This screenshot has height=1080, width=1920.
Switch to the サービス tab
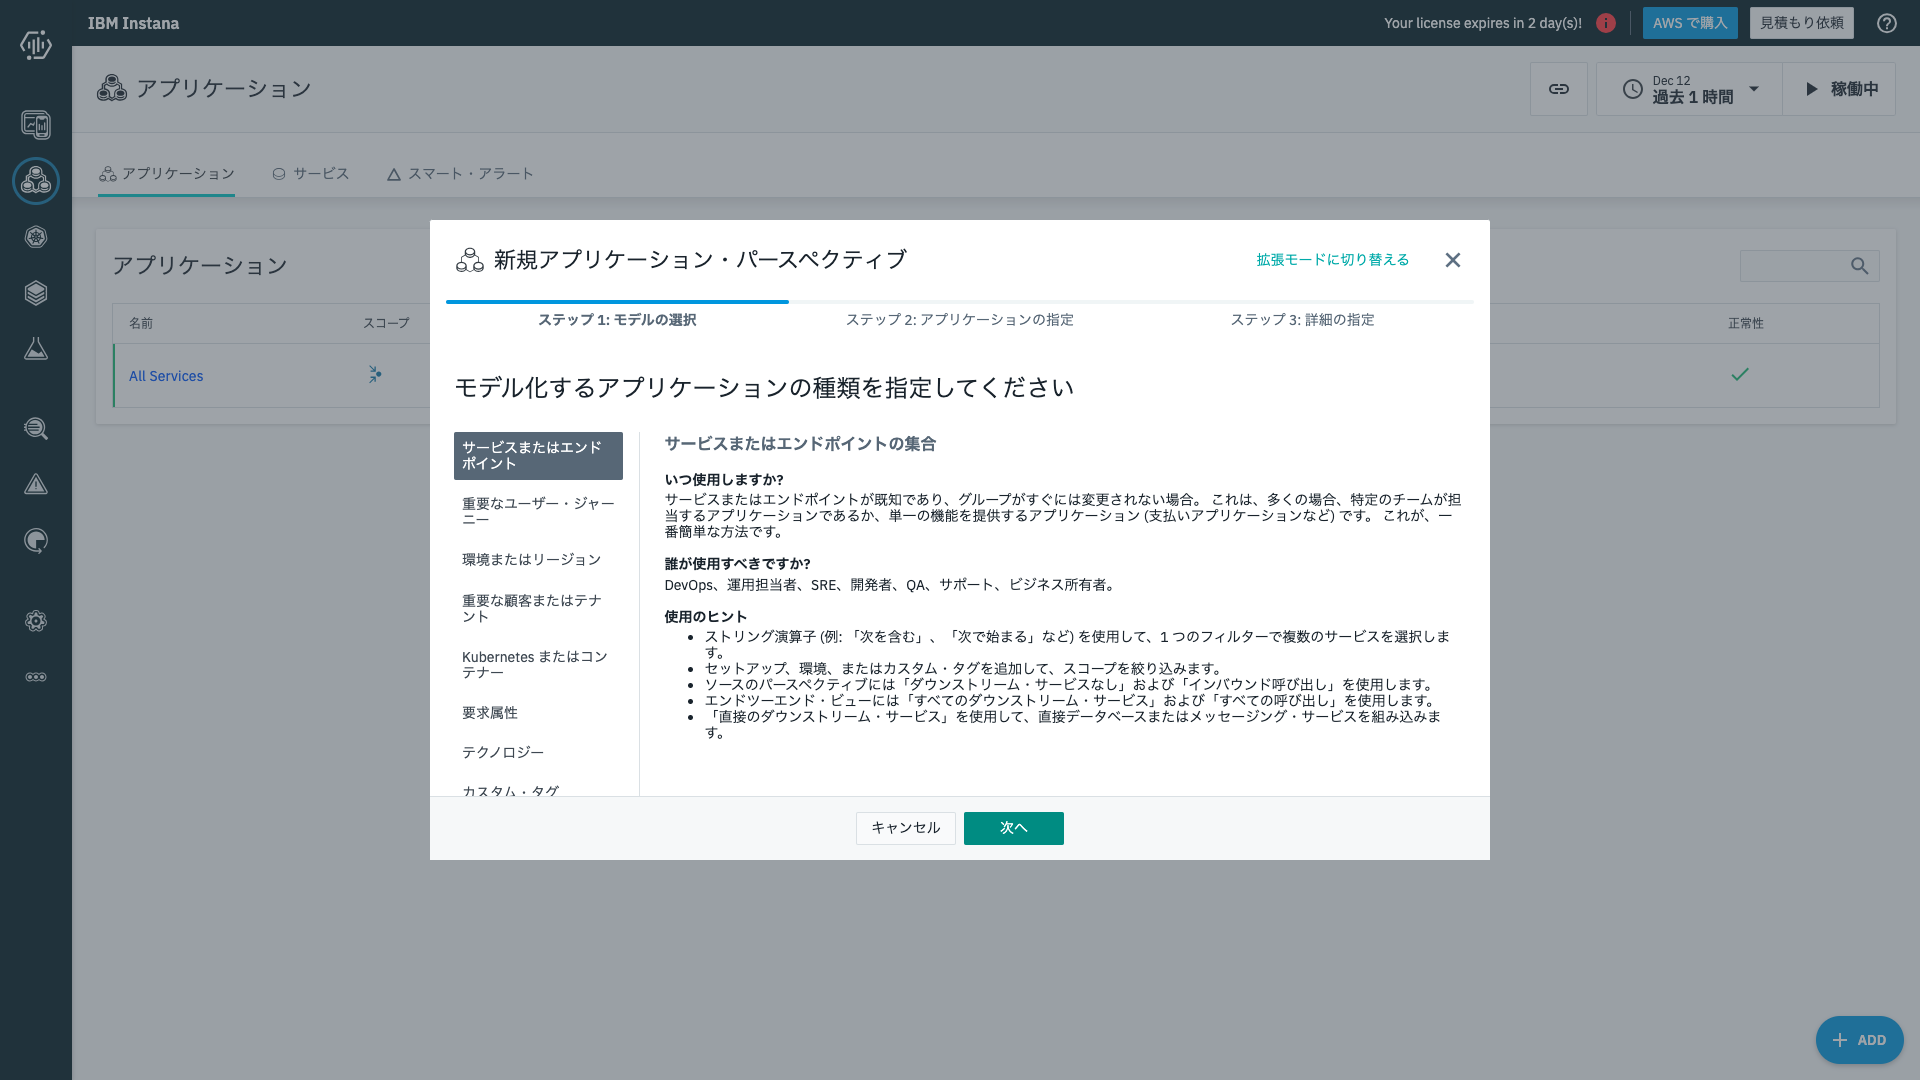(311, 173)
